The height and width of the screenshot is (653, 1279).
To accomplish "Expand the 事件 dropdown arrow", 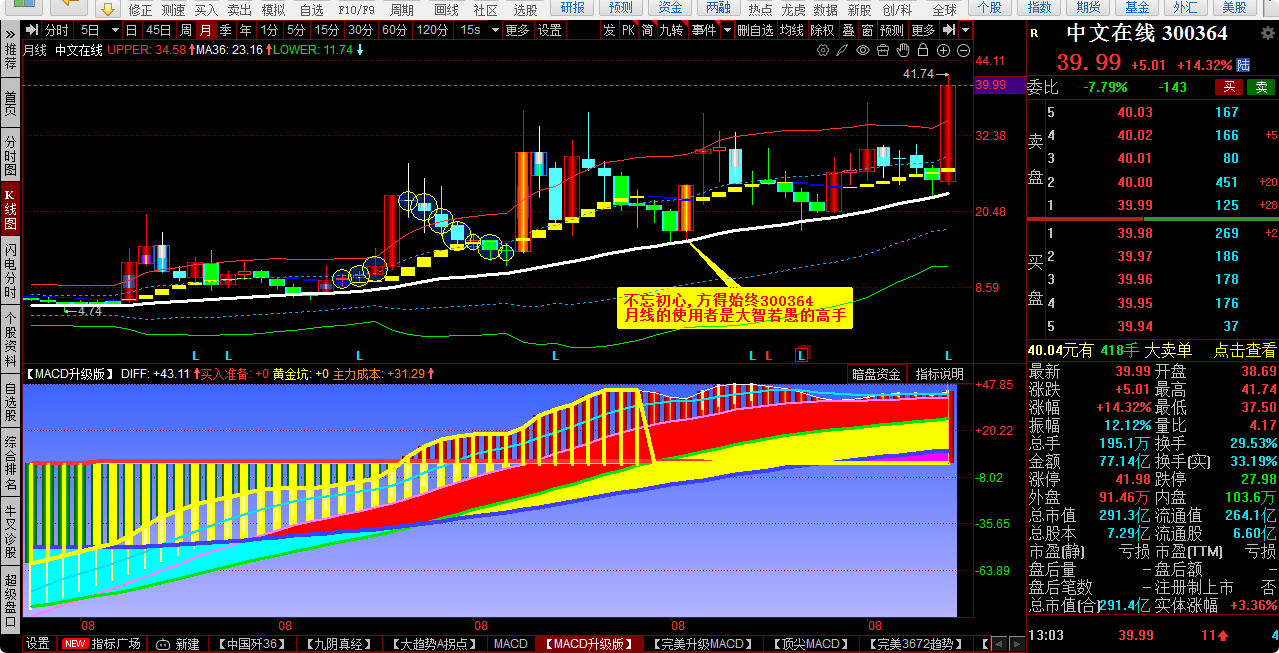I will coord(726,30).
